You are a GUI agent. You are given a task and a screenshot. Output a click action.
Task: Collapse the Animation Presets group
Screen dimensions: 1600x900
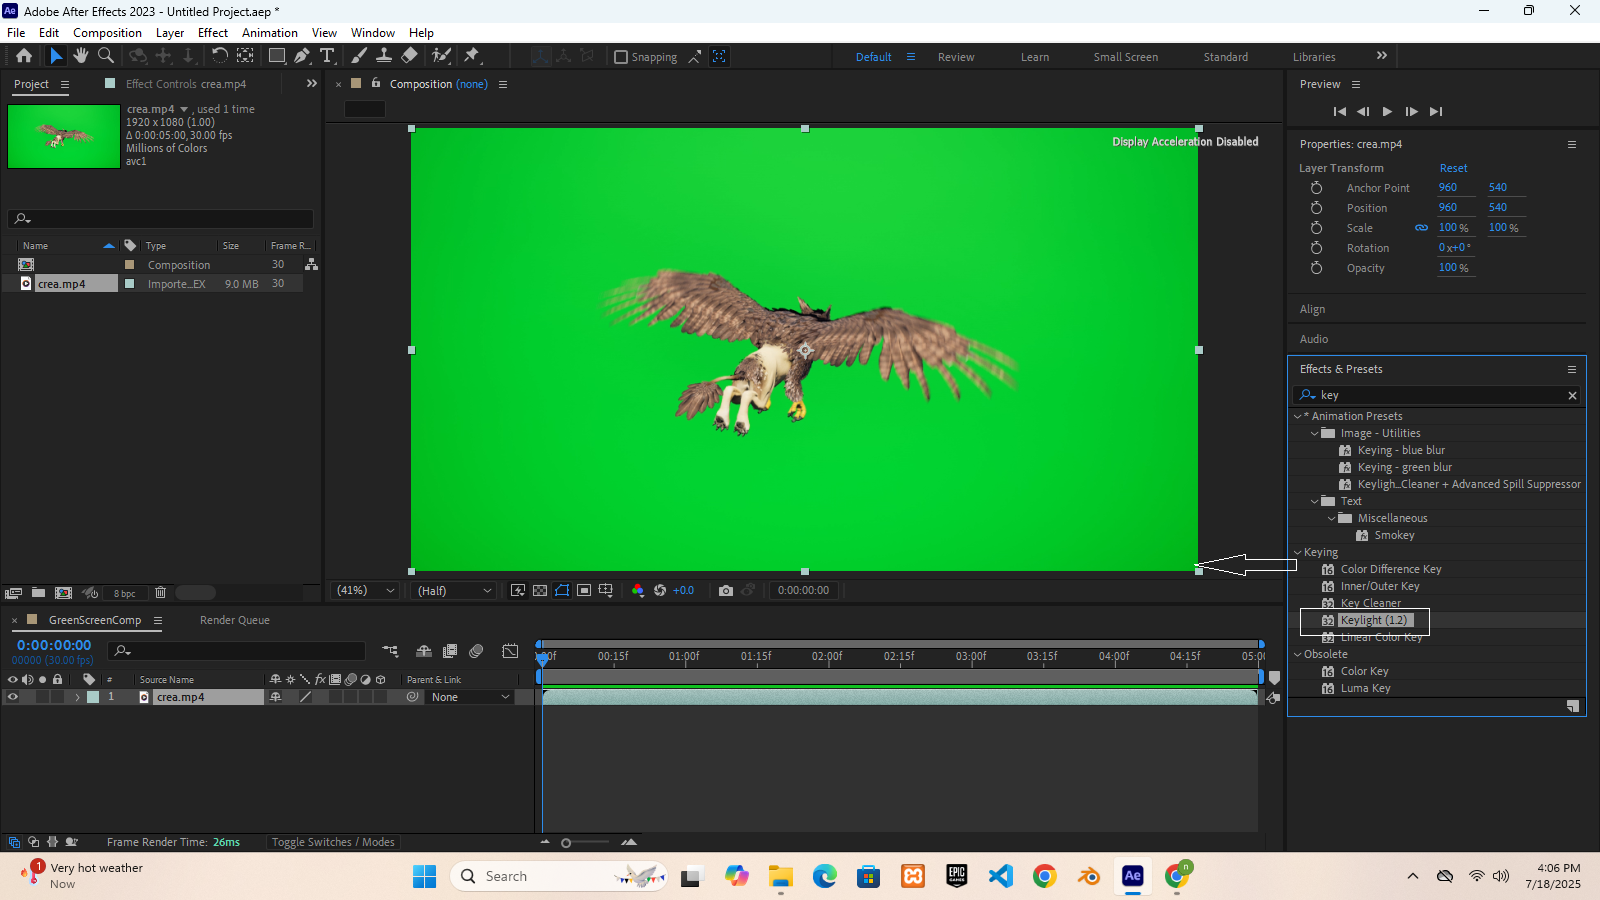point(1298,416)
